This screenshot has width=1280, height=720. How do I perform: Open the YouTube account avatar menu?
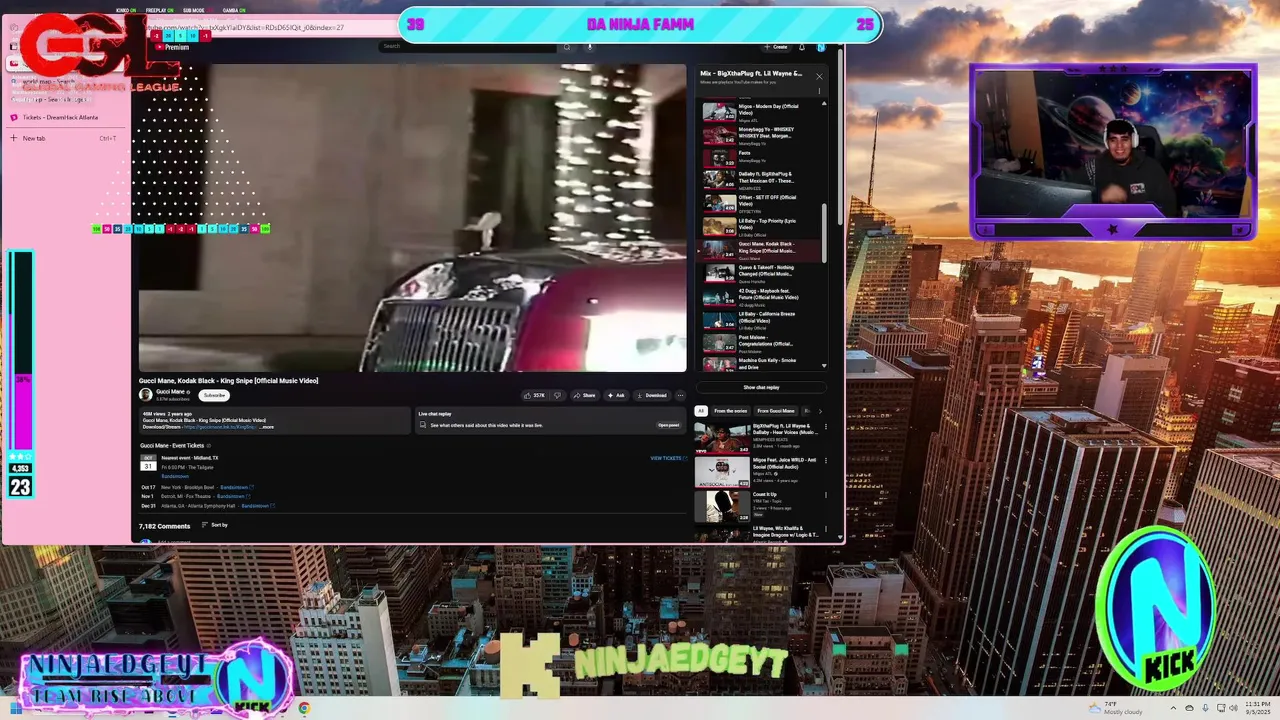821,47
